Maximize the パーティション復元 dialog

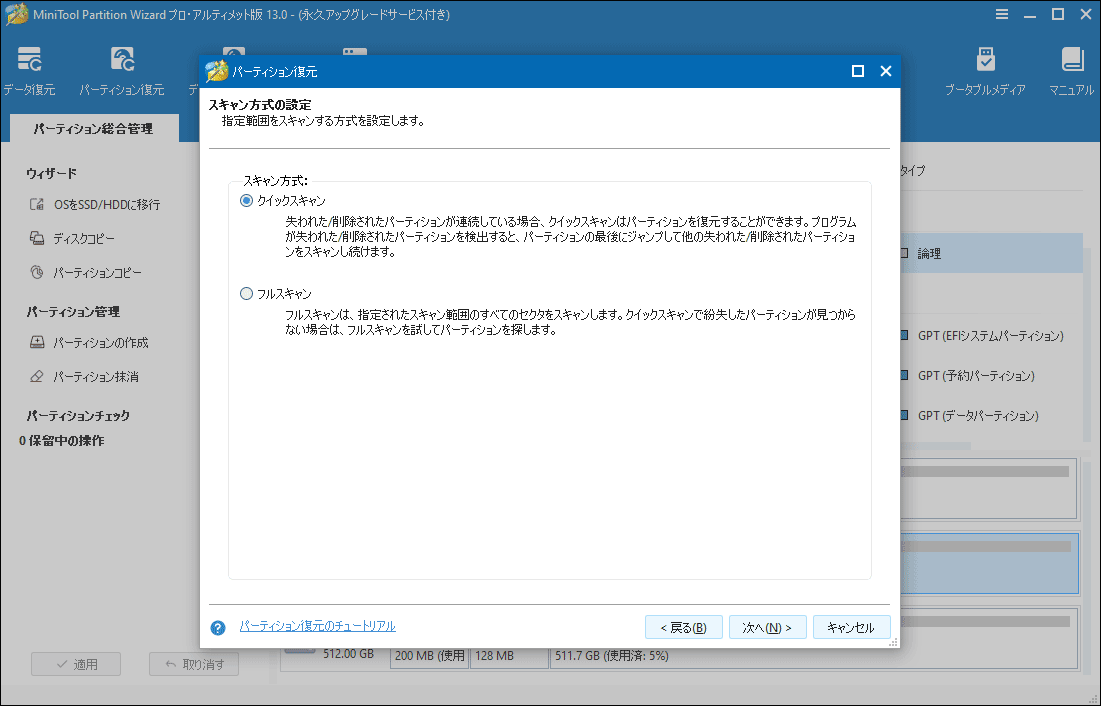(857, 71)
